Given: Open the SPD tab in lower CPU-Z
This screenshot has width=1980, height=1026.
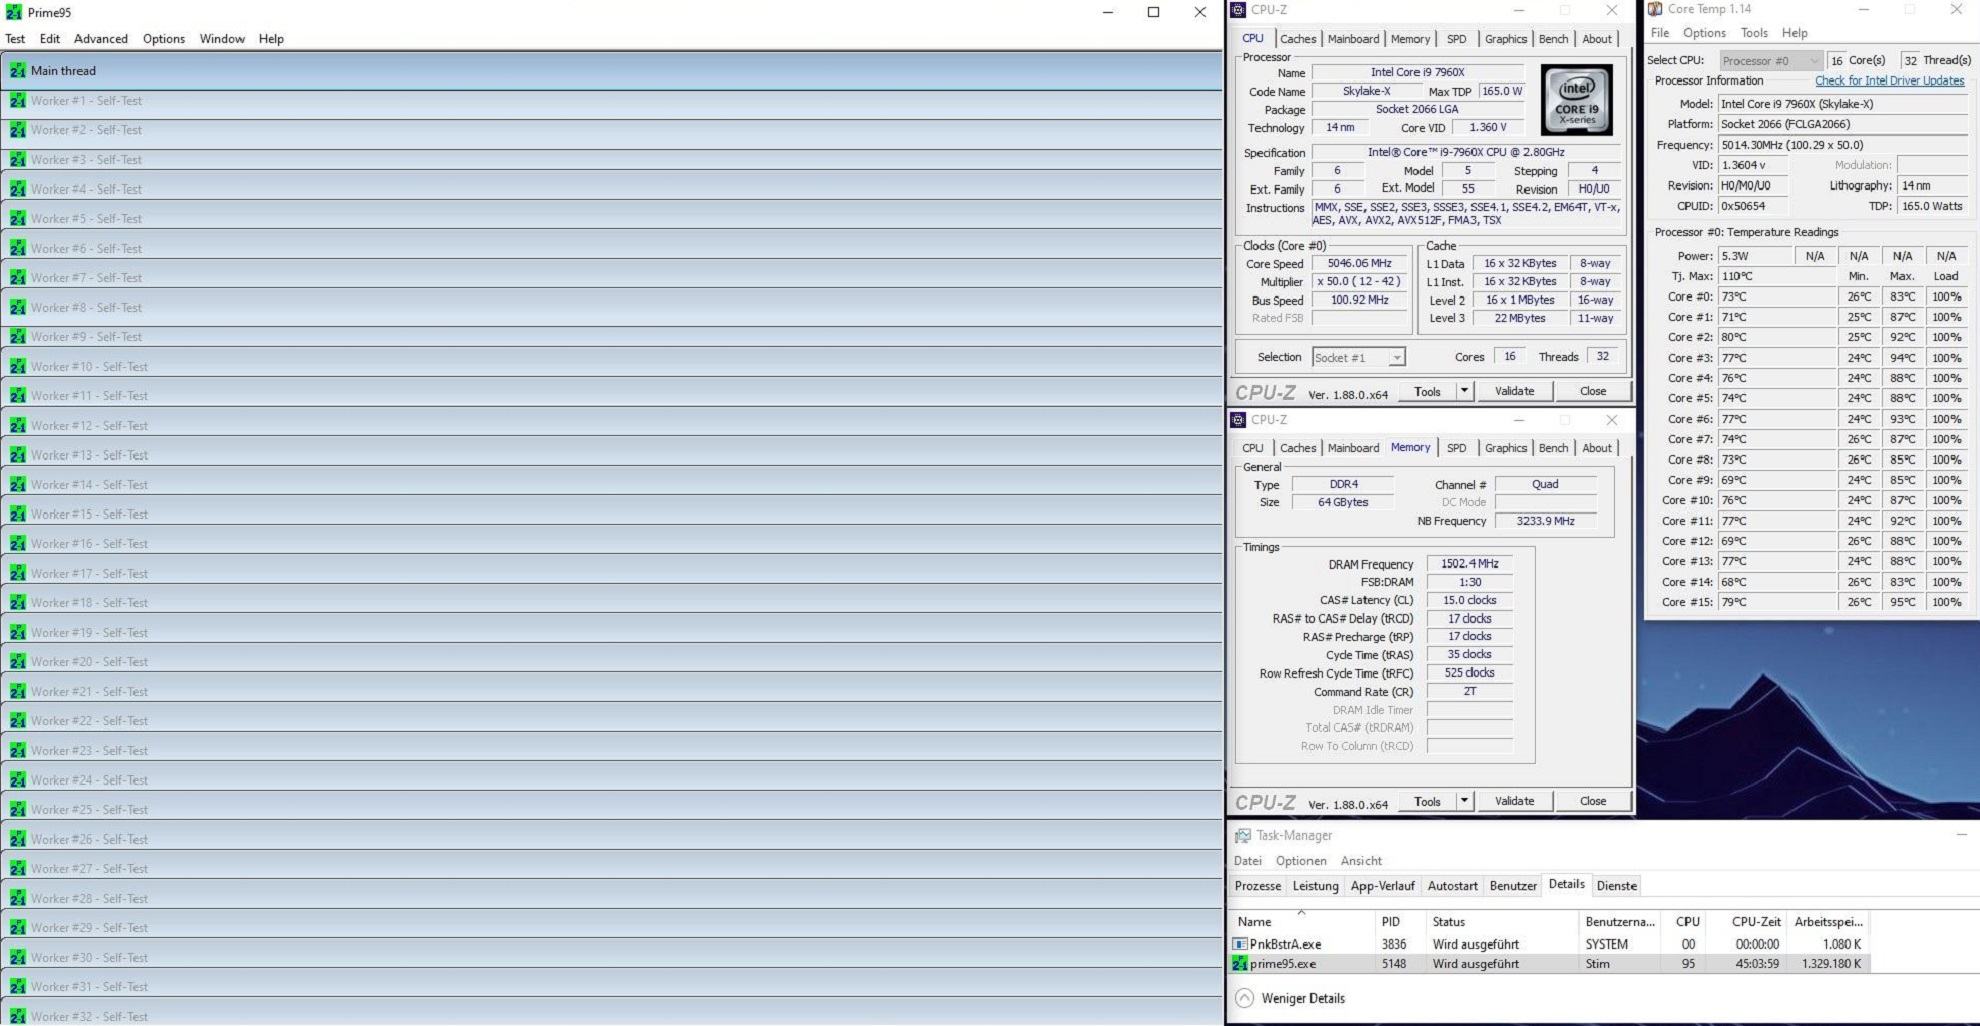Looking at the screenshot, I should 1457,448.
